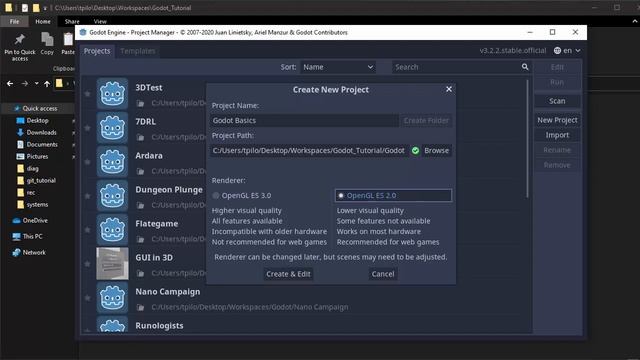Switch to the Projects tab
Image resolution: width=640 pixels, height=360 pixels.
click(x=97, y=51)
